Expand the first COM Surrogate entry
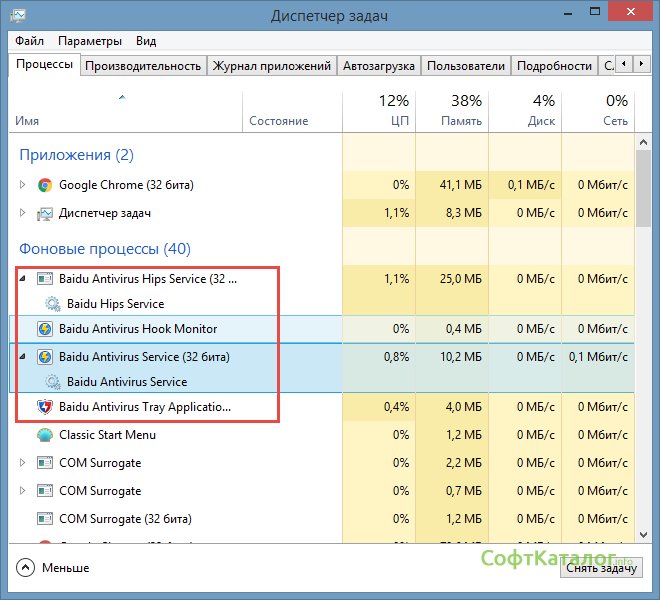The image size is (660, 600). click(23, 463)
